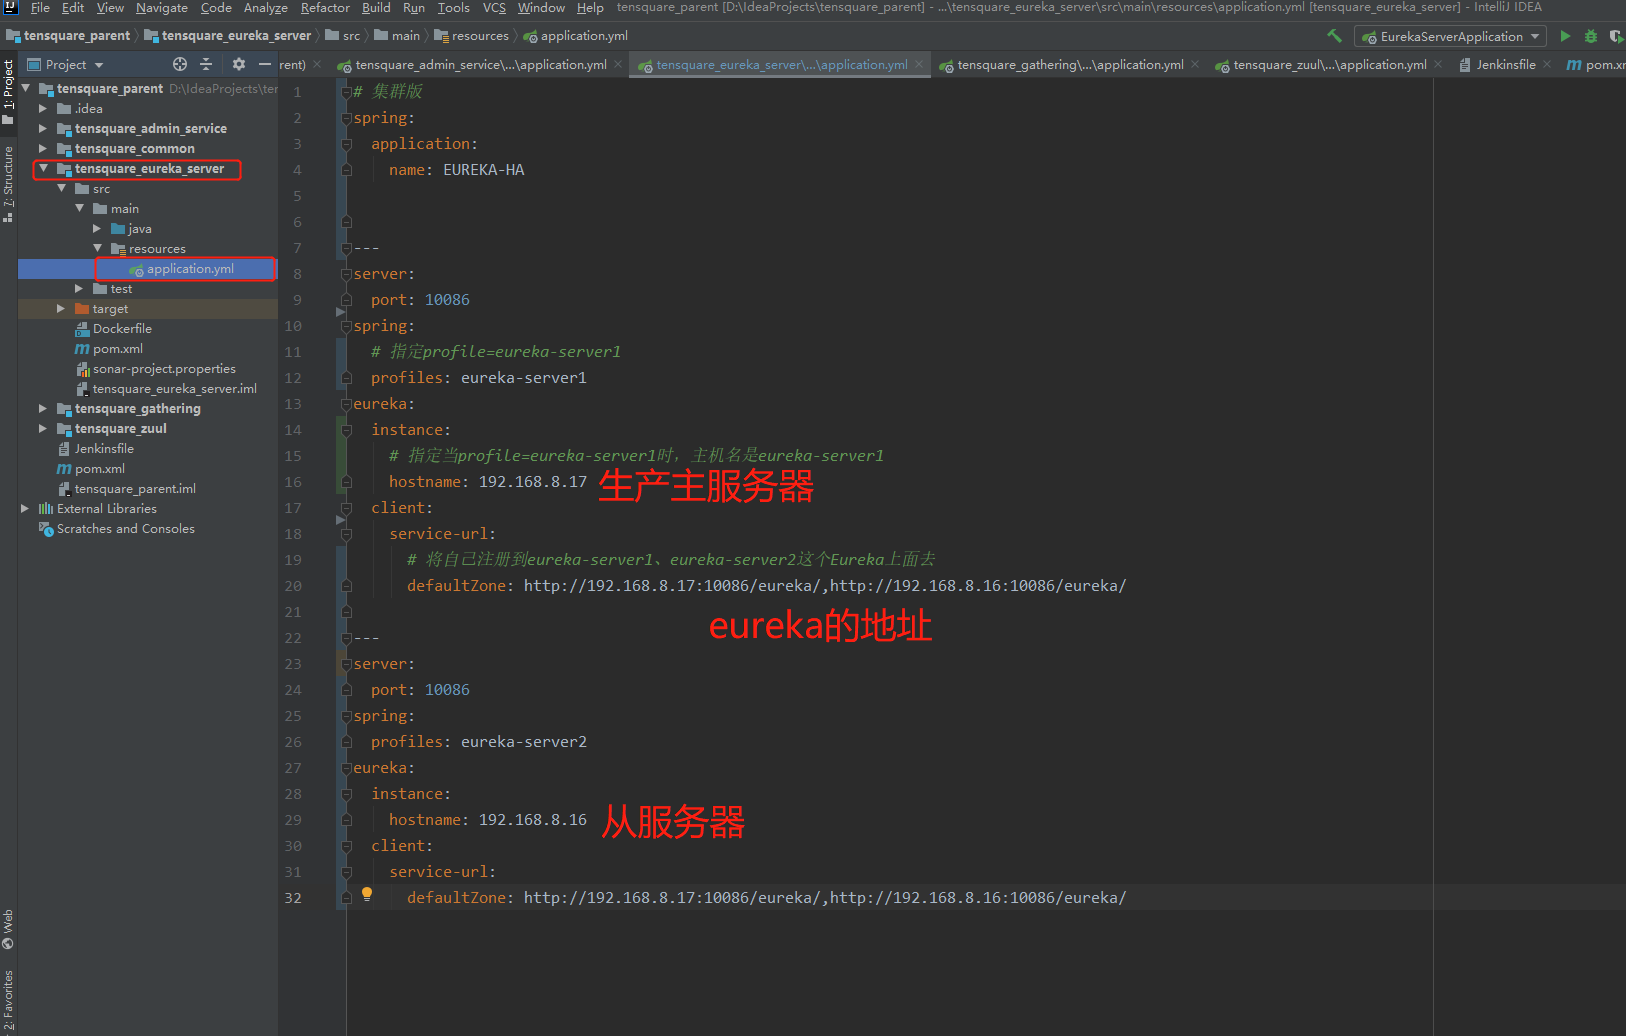Expand tensquare_admin_service module
This screenshot has height=1036, width=1626.
pos(43,129)
